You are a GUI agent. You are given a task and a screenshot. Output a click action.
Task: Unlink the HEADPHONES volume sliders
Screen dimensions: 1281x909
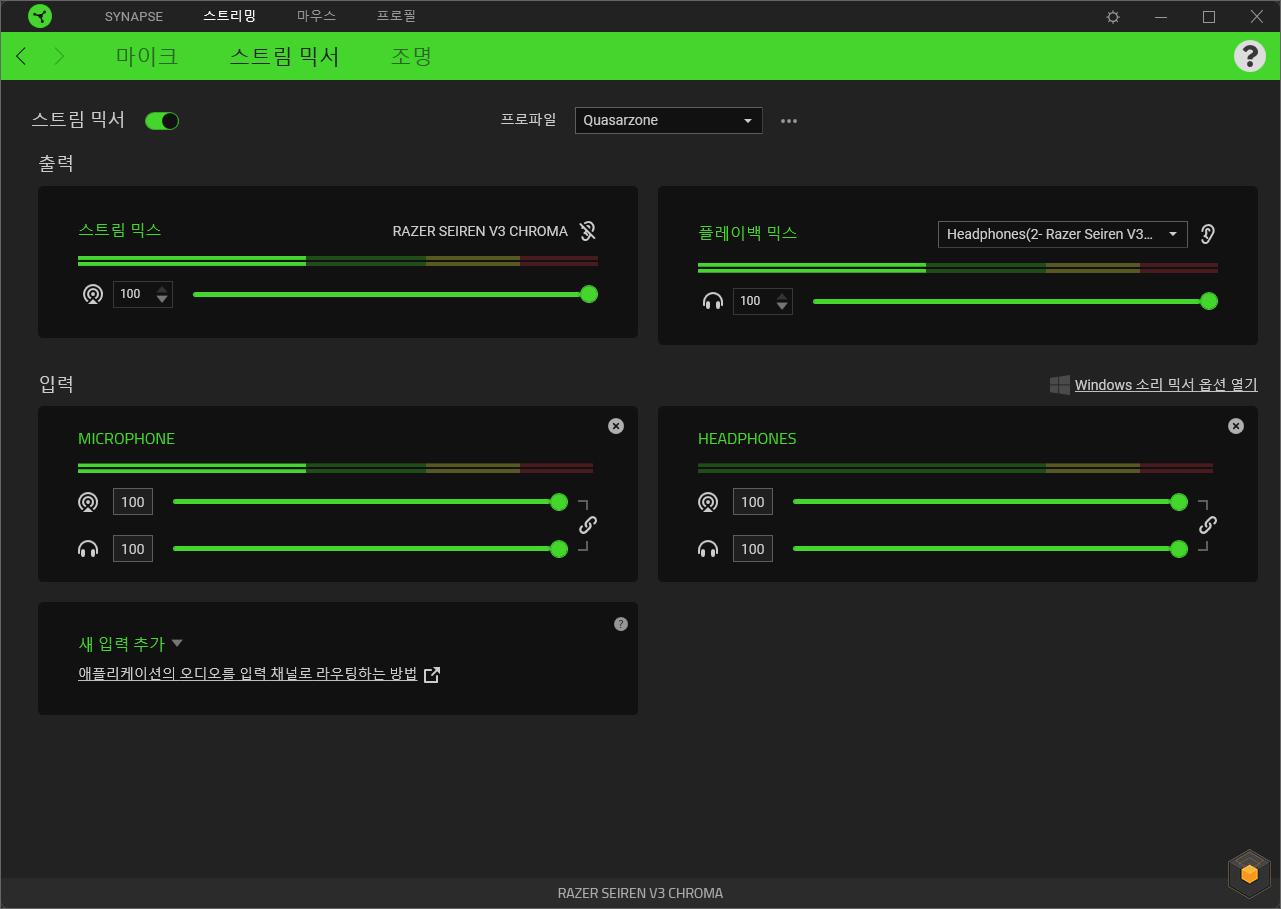tap(1208, 525)
